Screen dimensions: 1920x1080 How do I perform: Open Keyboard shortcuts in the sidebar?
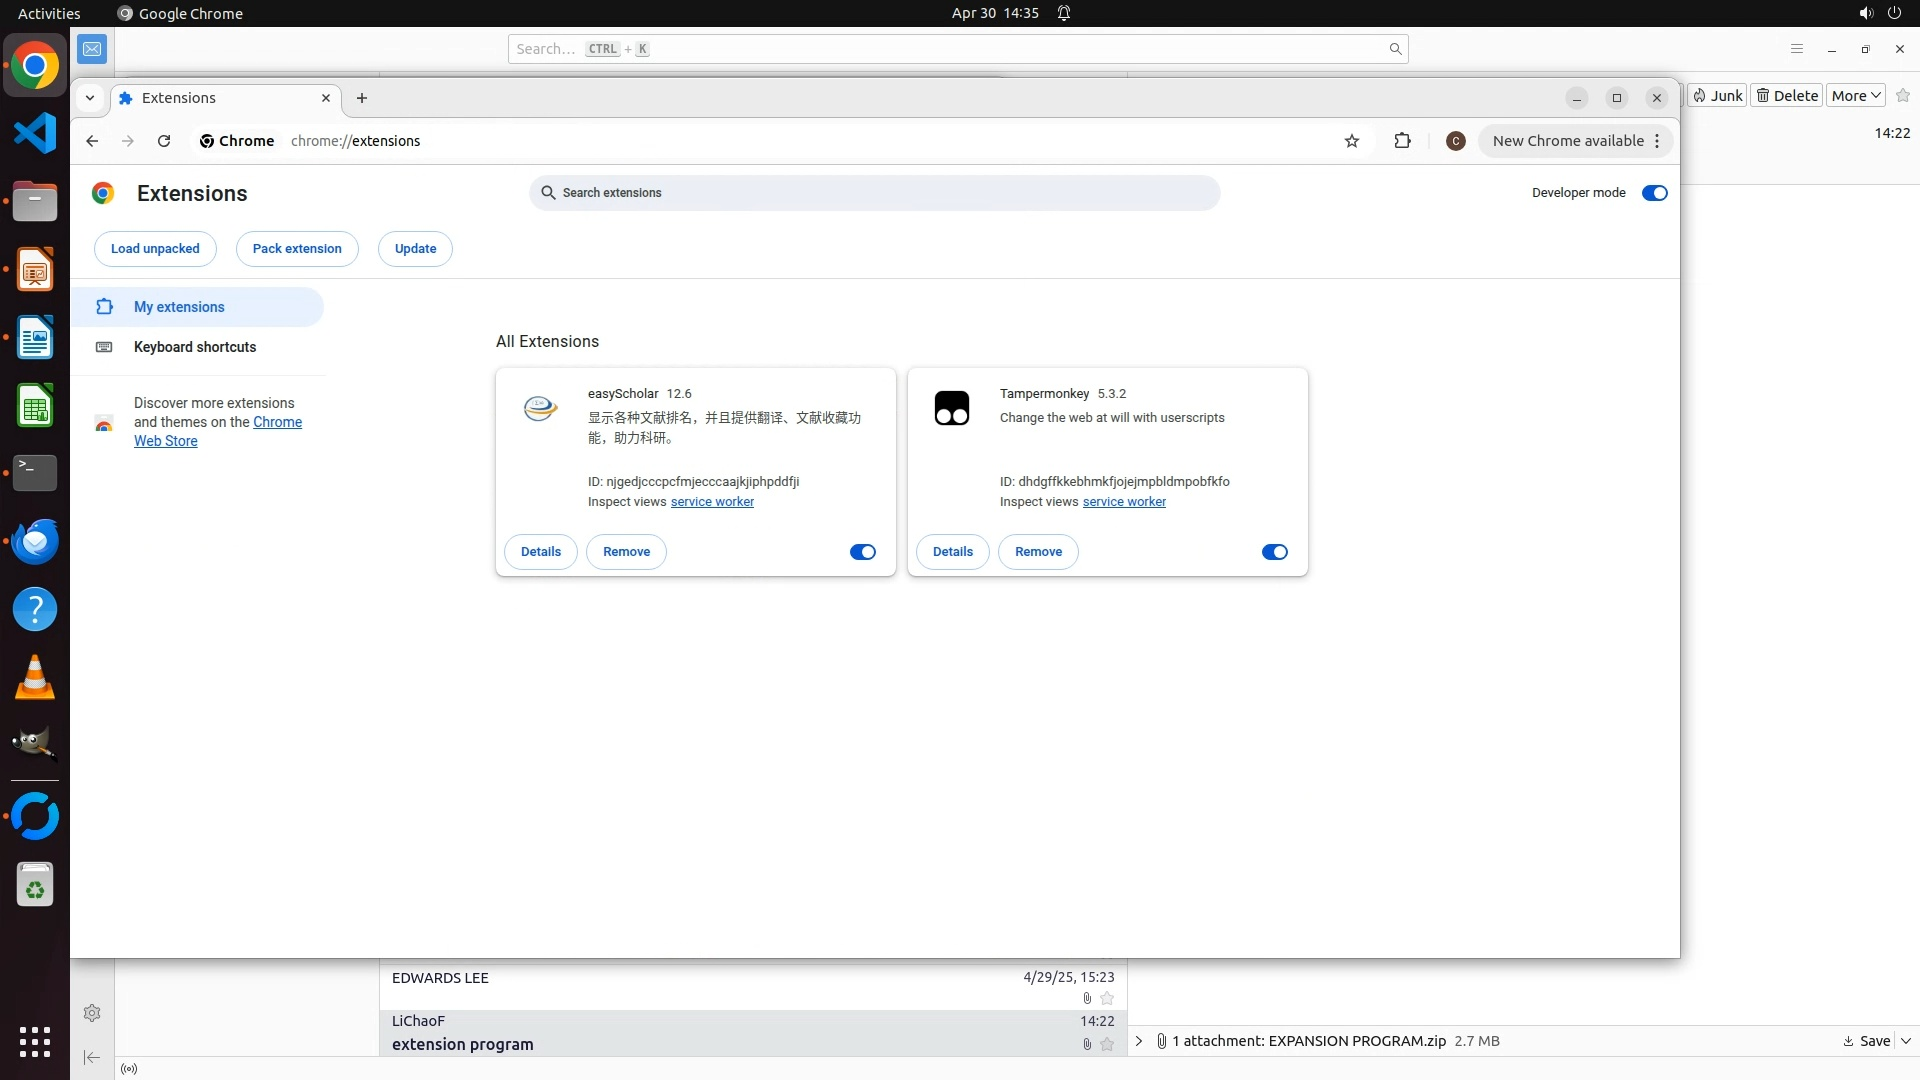click(195, 347)
